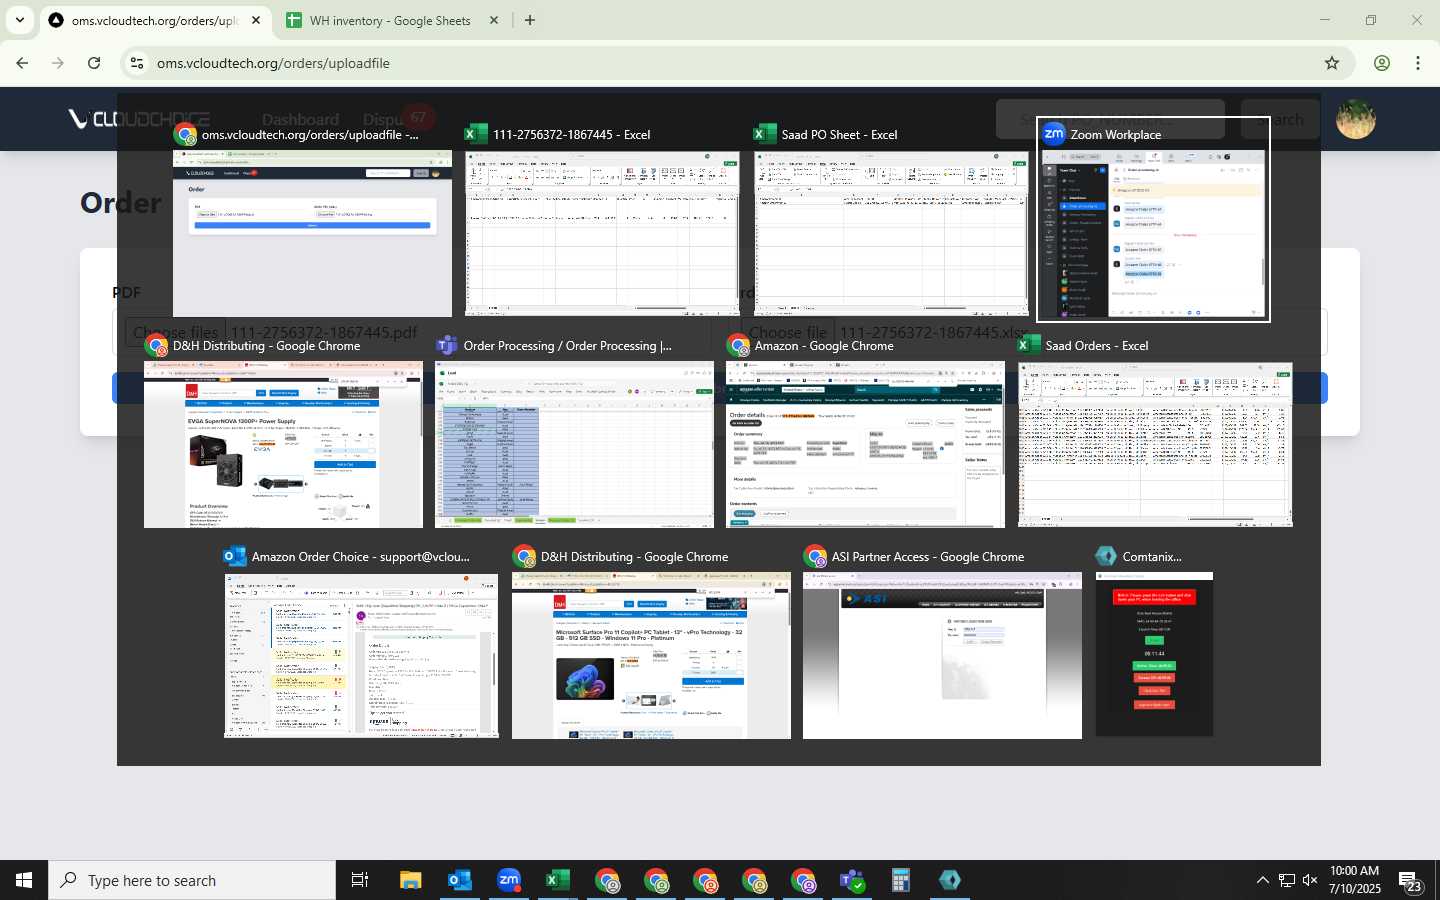The width and height of the screenshot is (1440, 900).
Task: Open Microsoft Teams from the taskbar
Action: [852, 880]
